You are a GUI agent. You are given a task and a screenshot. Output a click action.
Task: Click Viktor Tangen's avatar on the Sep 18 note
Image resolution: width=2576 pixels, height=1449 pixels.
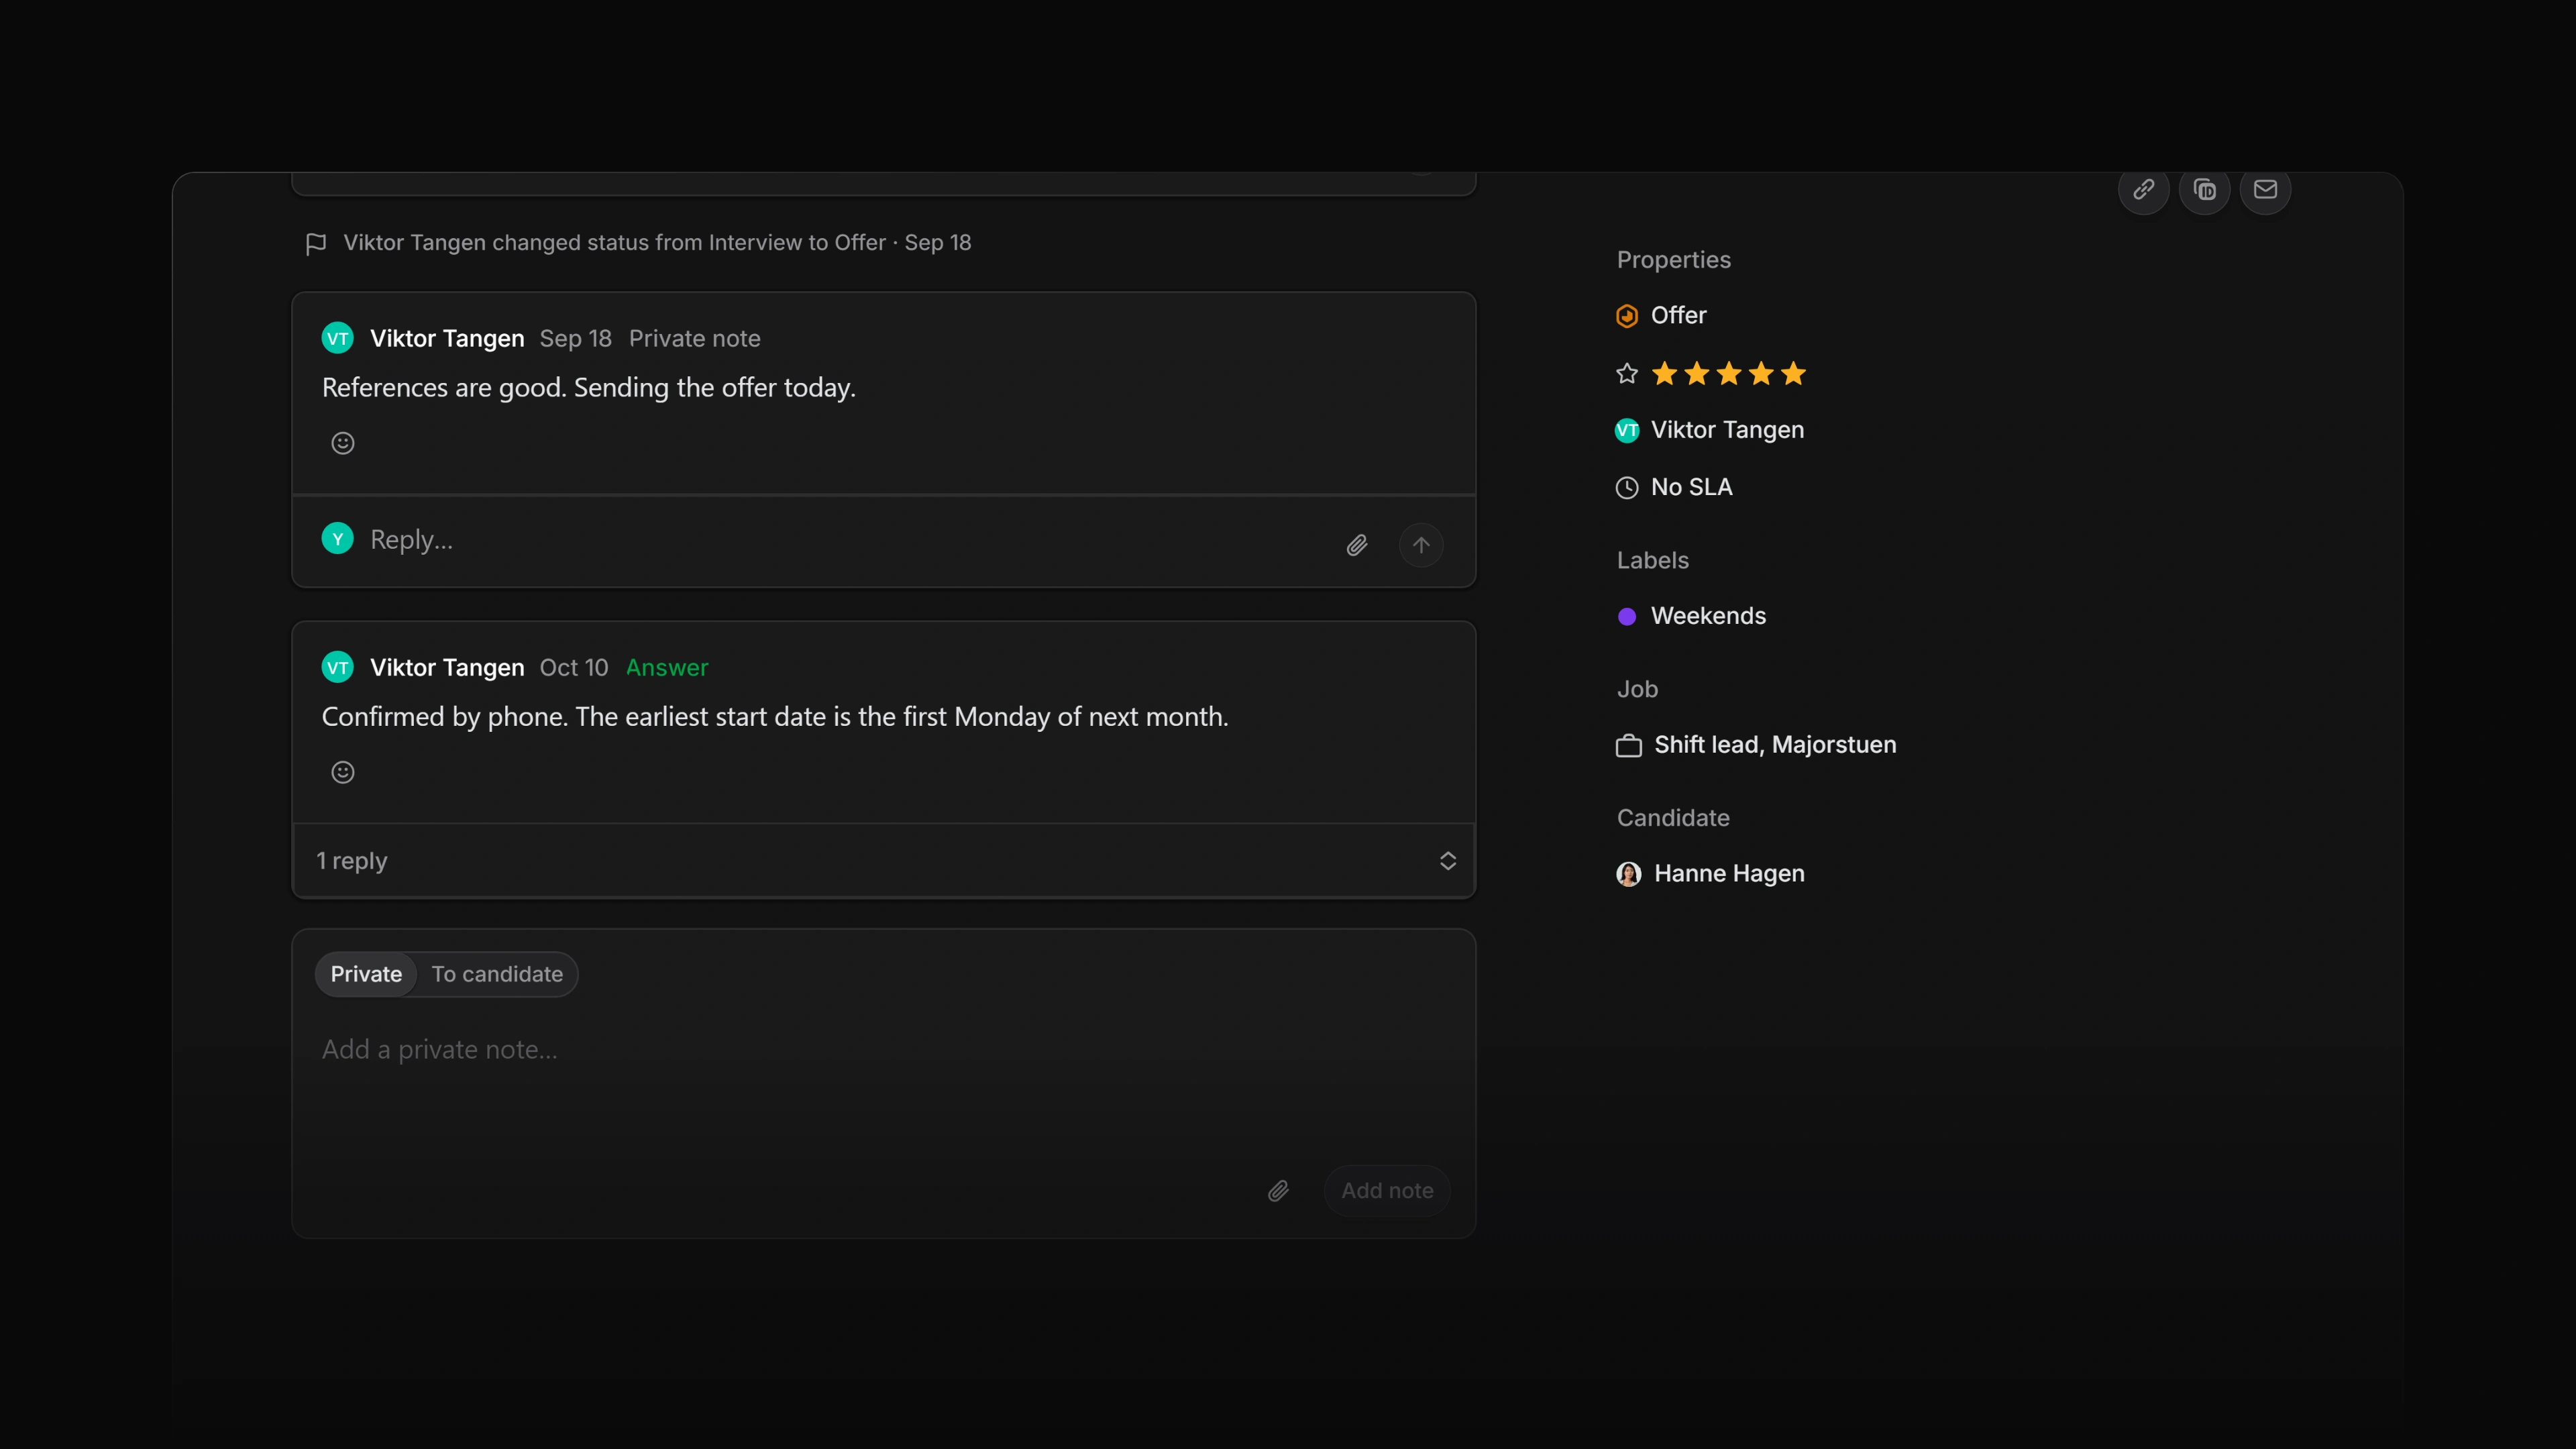338,338
